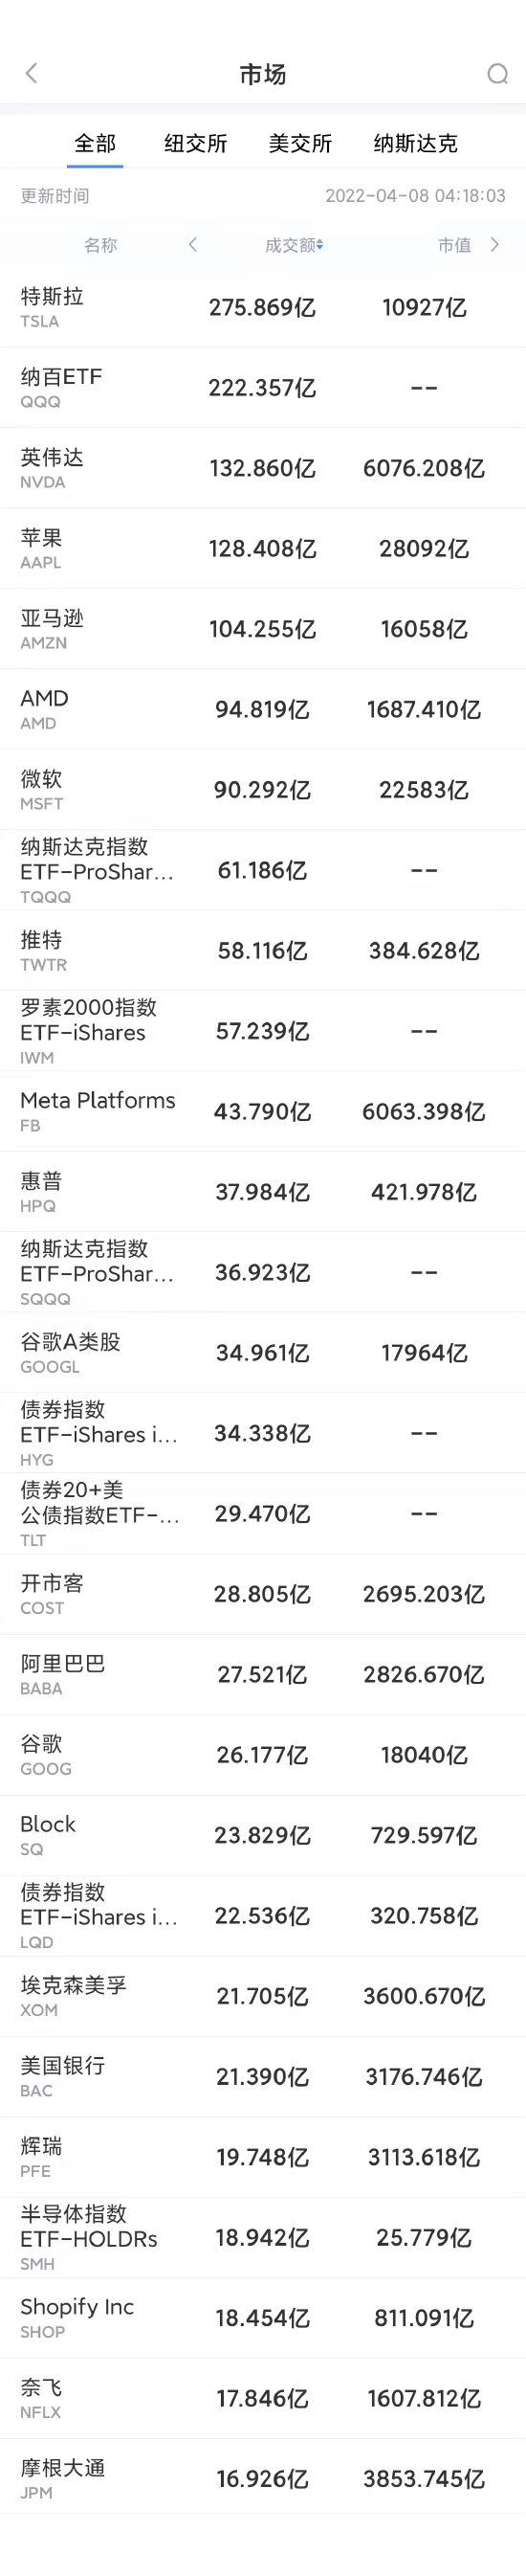This screenshot has height=2576, width=526.
Task: Click the right chevron next to 市值
Action: click(495, 245)
